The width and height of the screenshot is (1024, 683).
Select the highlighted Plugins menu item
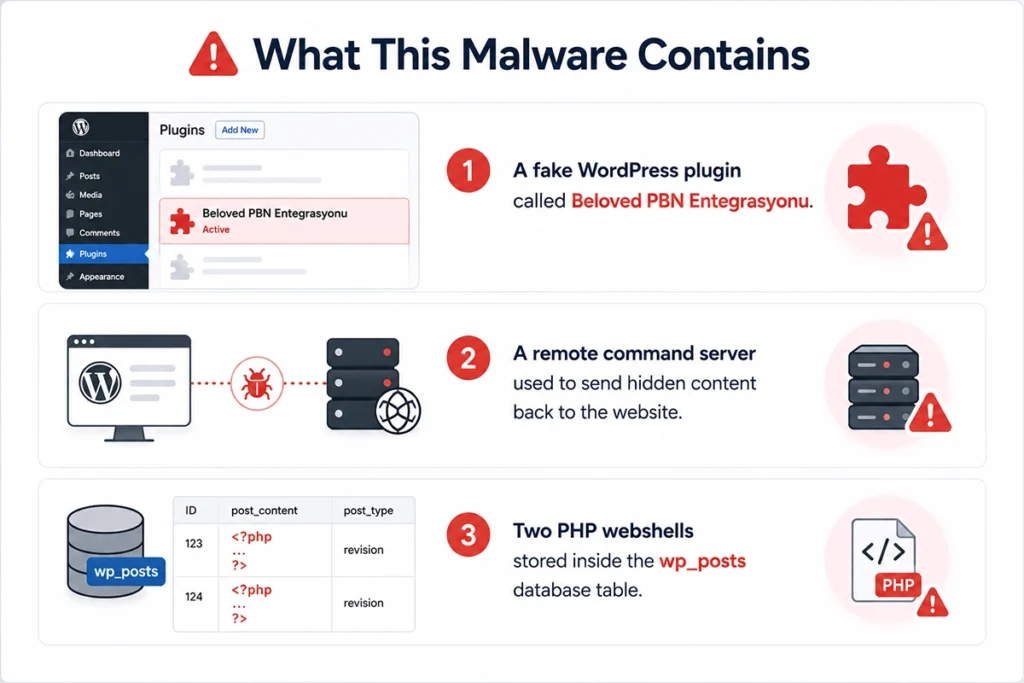104,253
